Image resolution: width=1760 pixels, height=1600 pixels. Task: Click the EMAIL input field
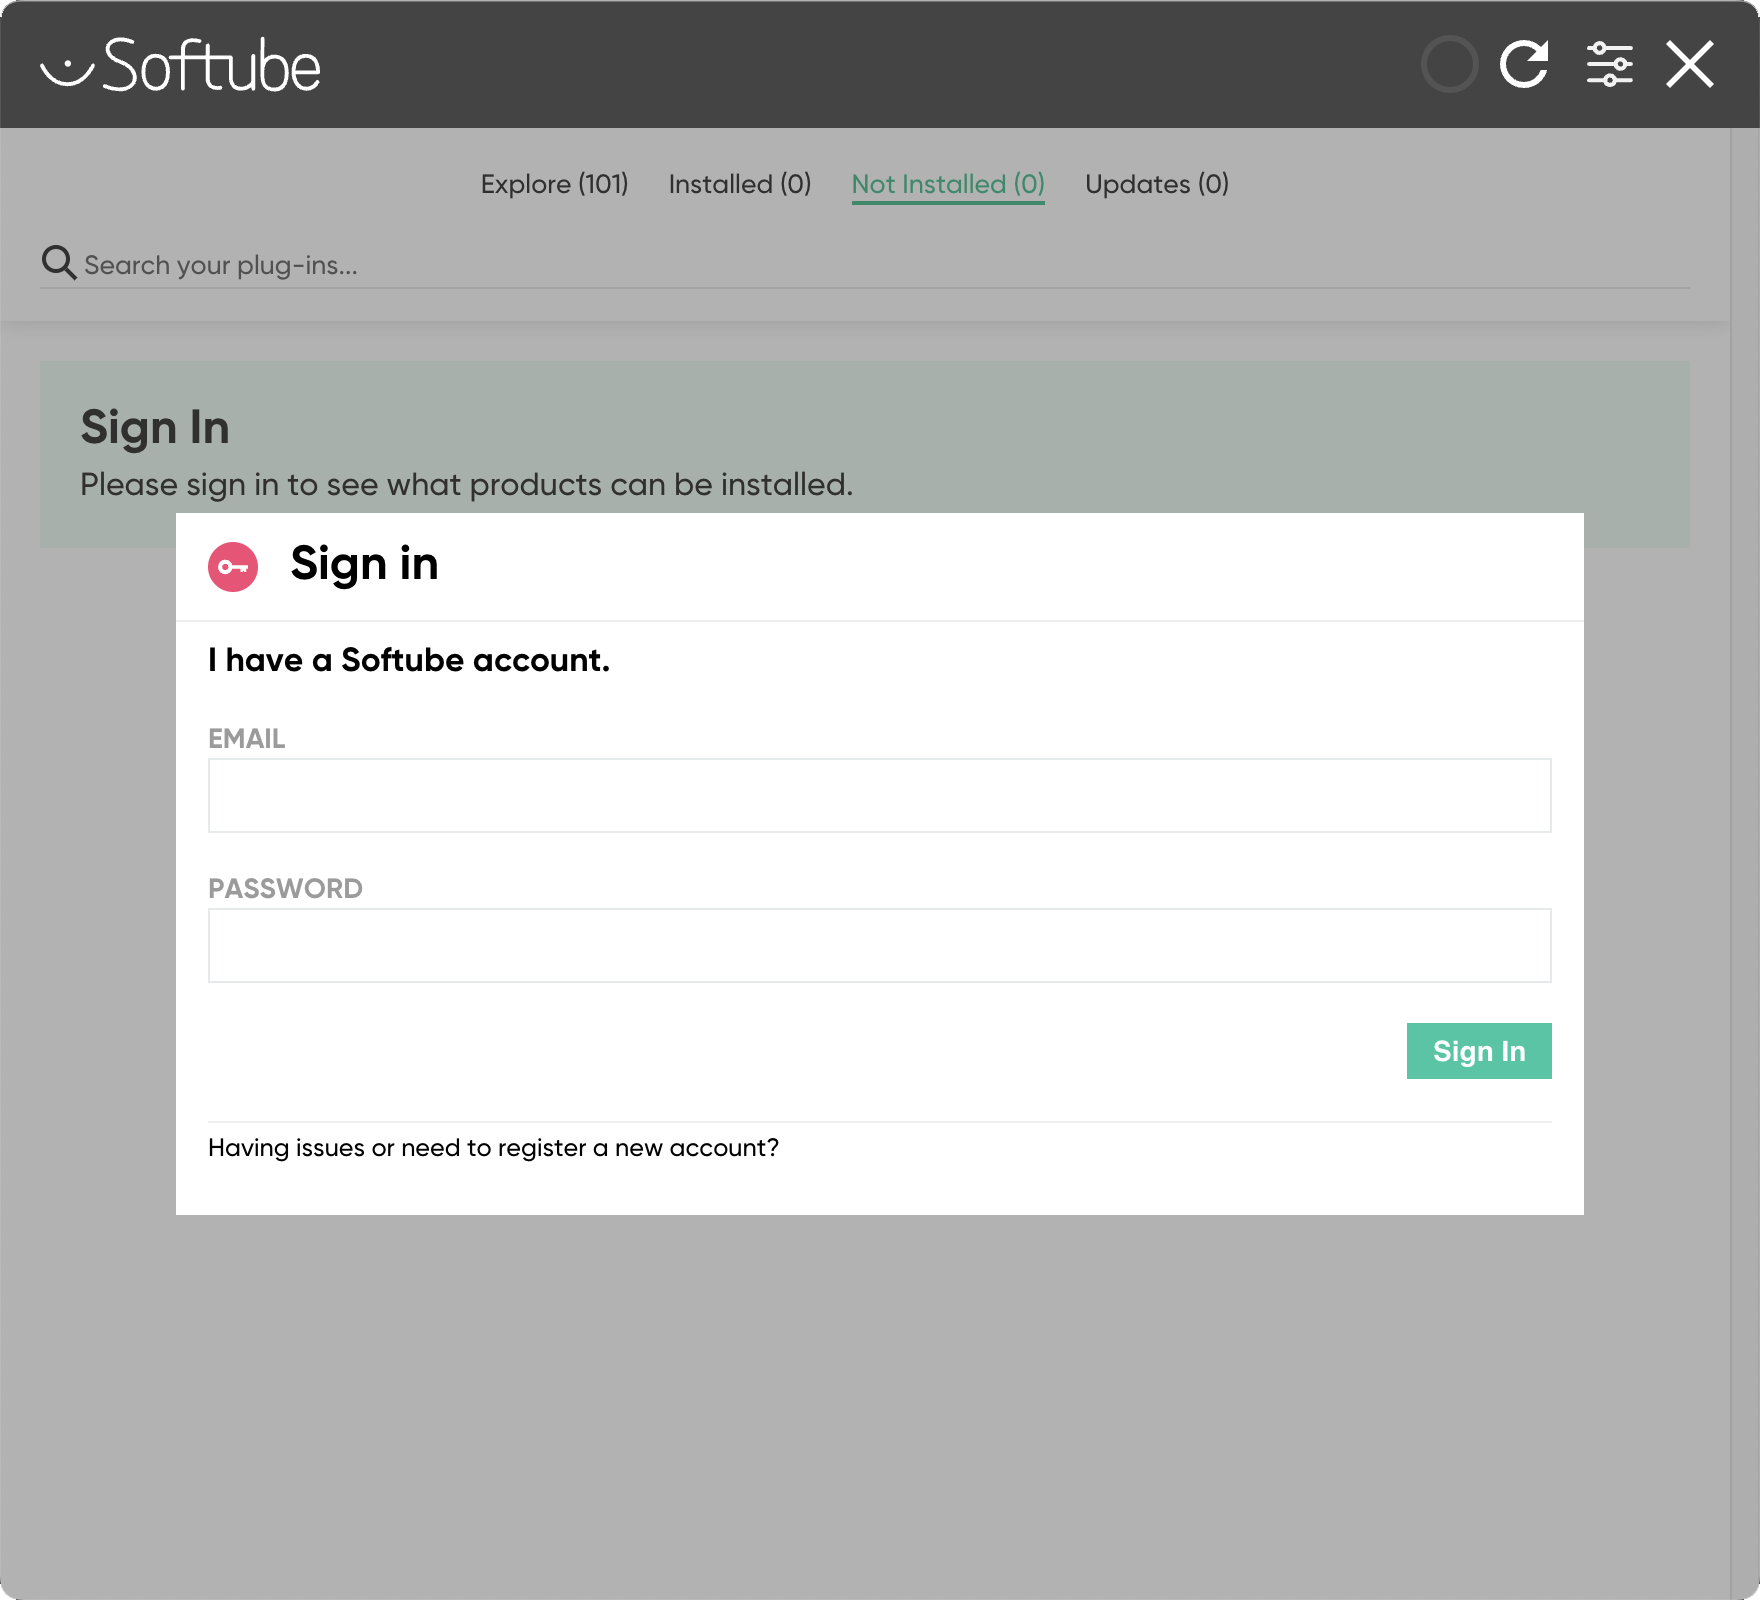[880, 796]
